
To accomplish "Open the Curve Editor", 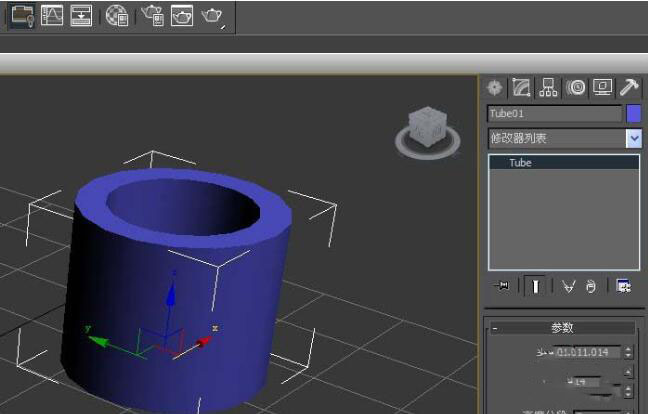I will [x=51, y=15].
